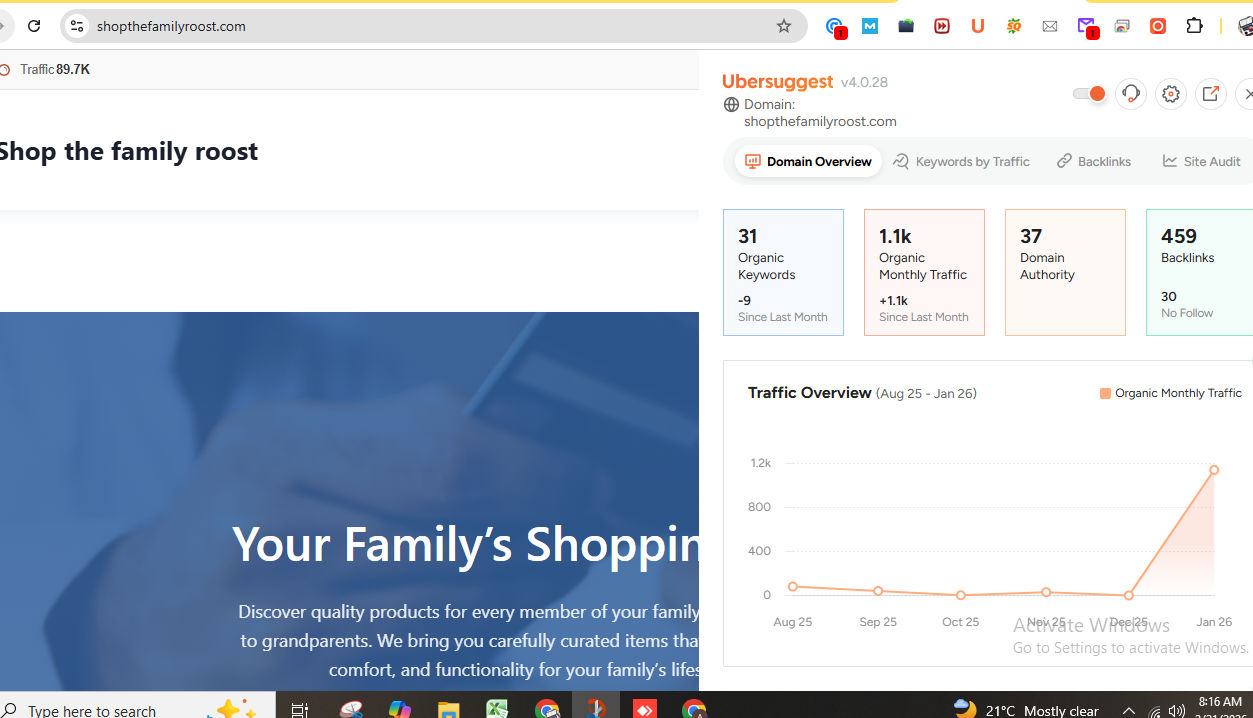Open File Explorer from the taskbar
Image resolution: width=1253 pixels, height=718 pixels.
pos(449,710)
